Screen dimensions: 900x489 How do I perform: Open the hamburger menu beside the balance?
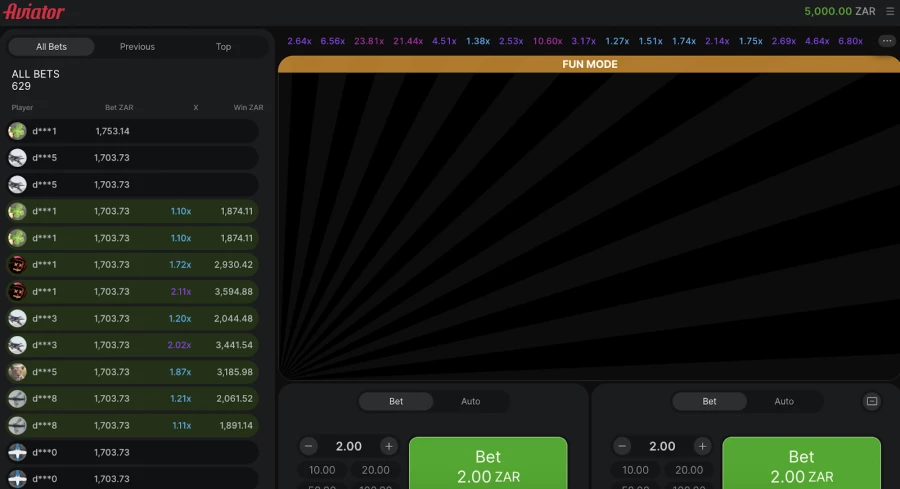890,12
